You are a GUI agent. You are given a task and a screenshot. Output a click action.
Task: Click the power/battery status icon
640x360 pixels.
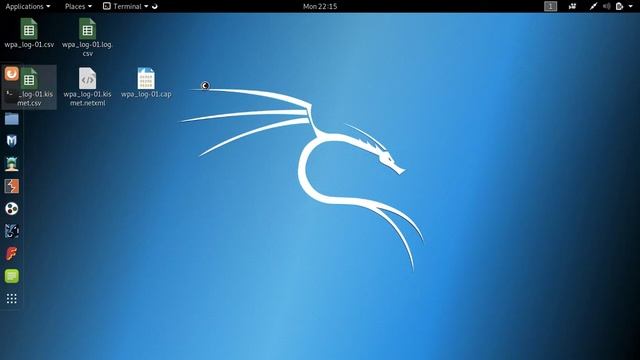pyautogui.click(x=620, y=6)
